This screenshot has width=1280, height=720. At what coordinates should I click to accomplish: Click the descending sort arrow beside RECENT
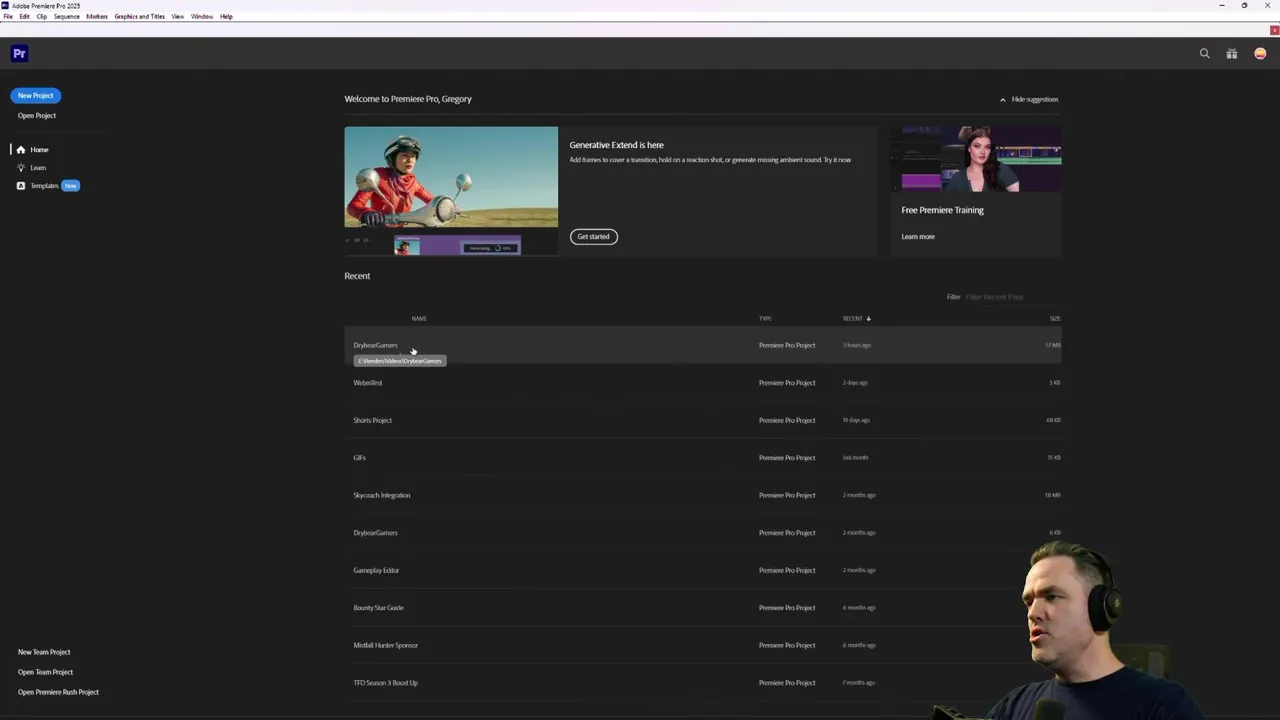coord(868,319)
